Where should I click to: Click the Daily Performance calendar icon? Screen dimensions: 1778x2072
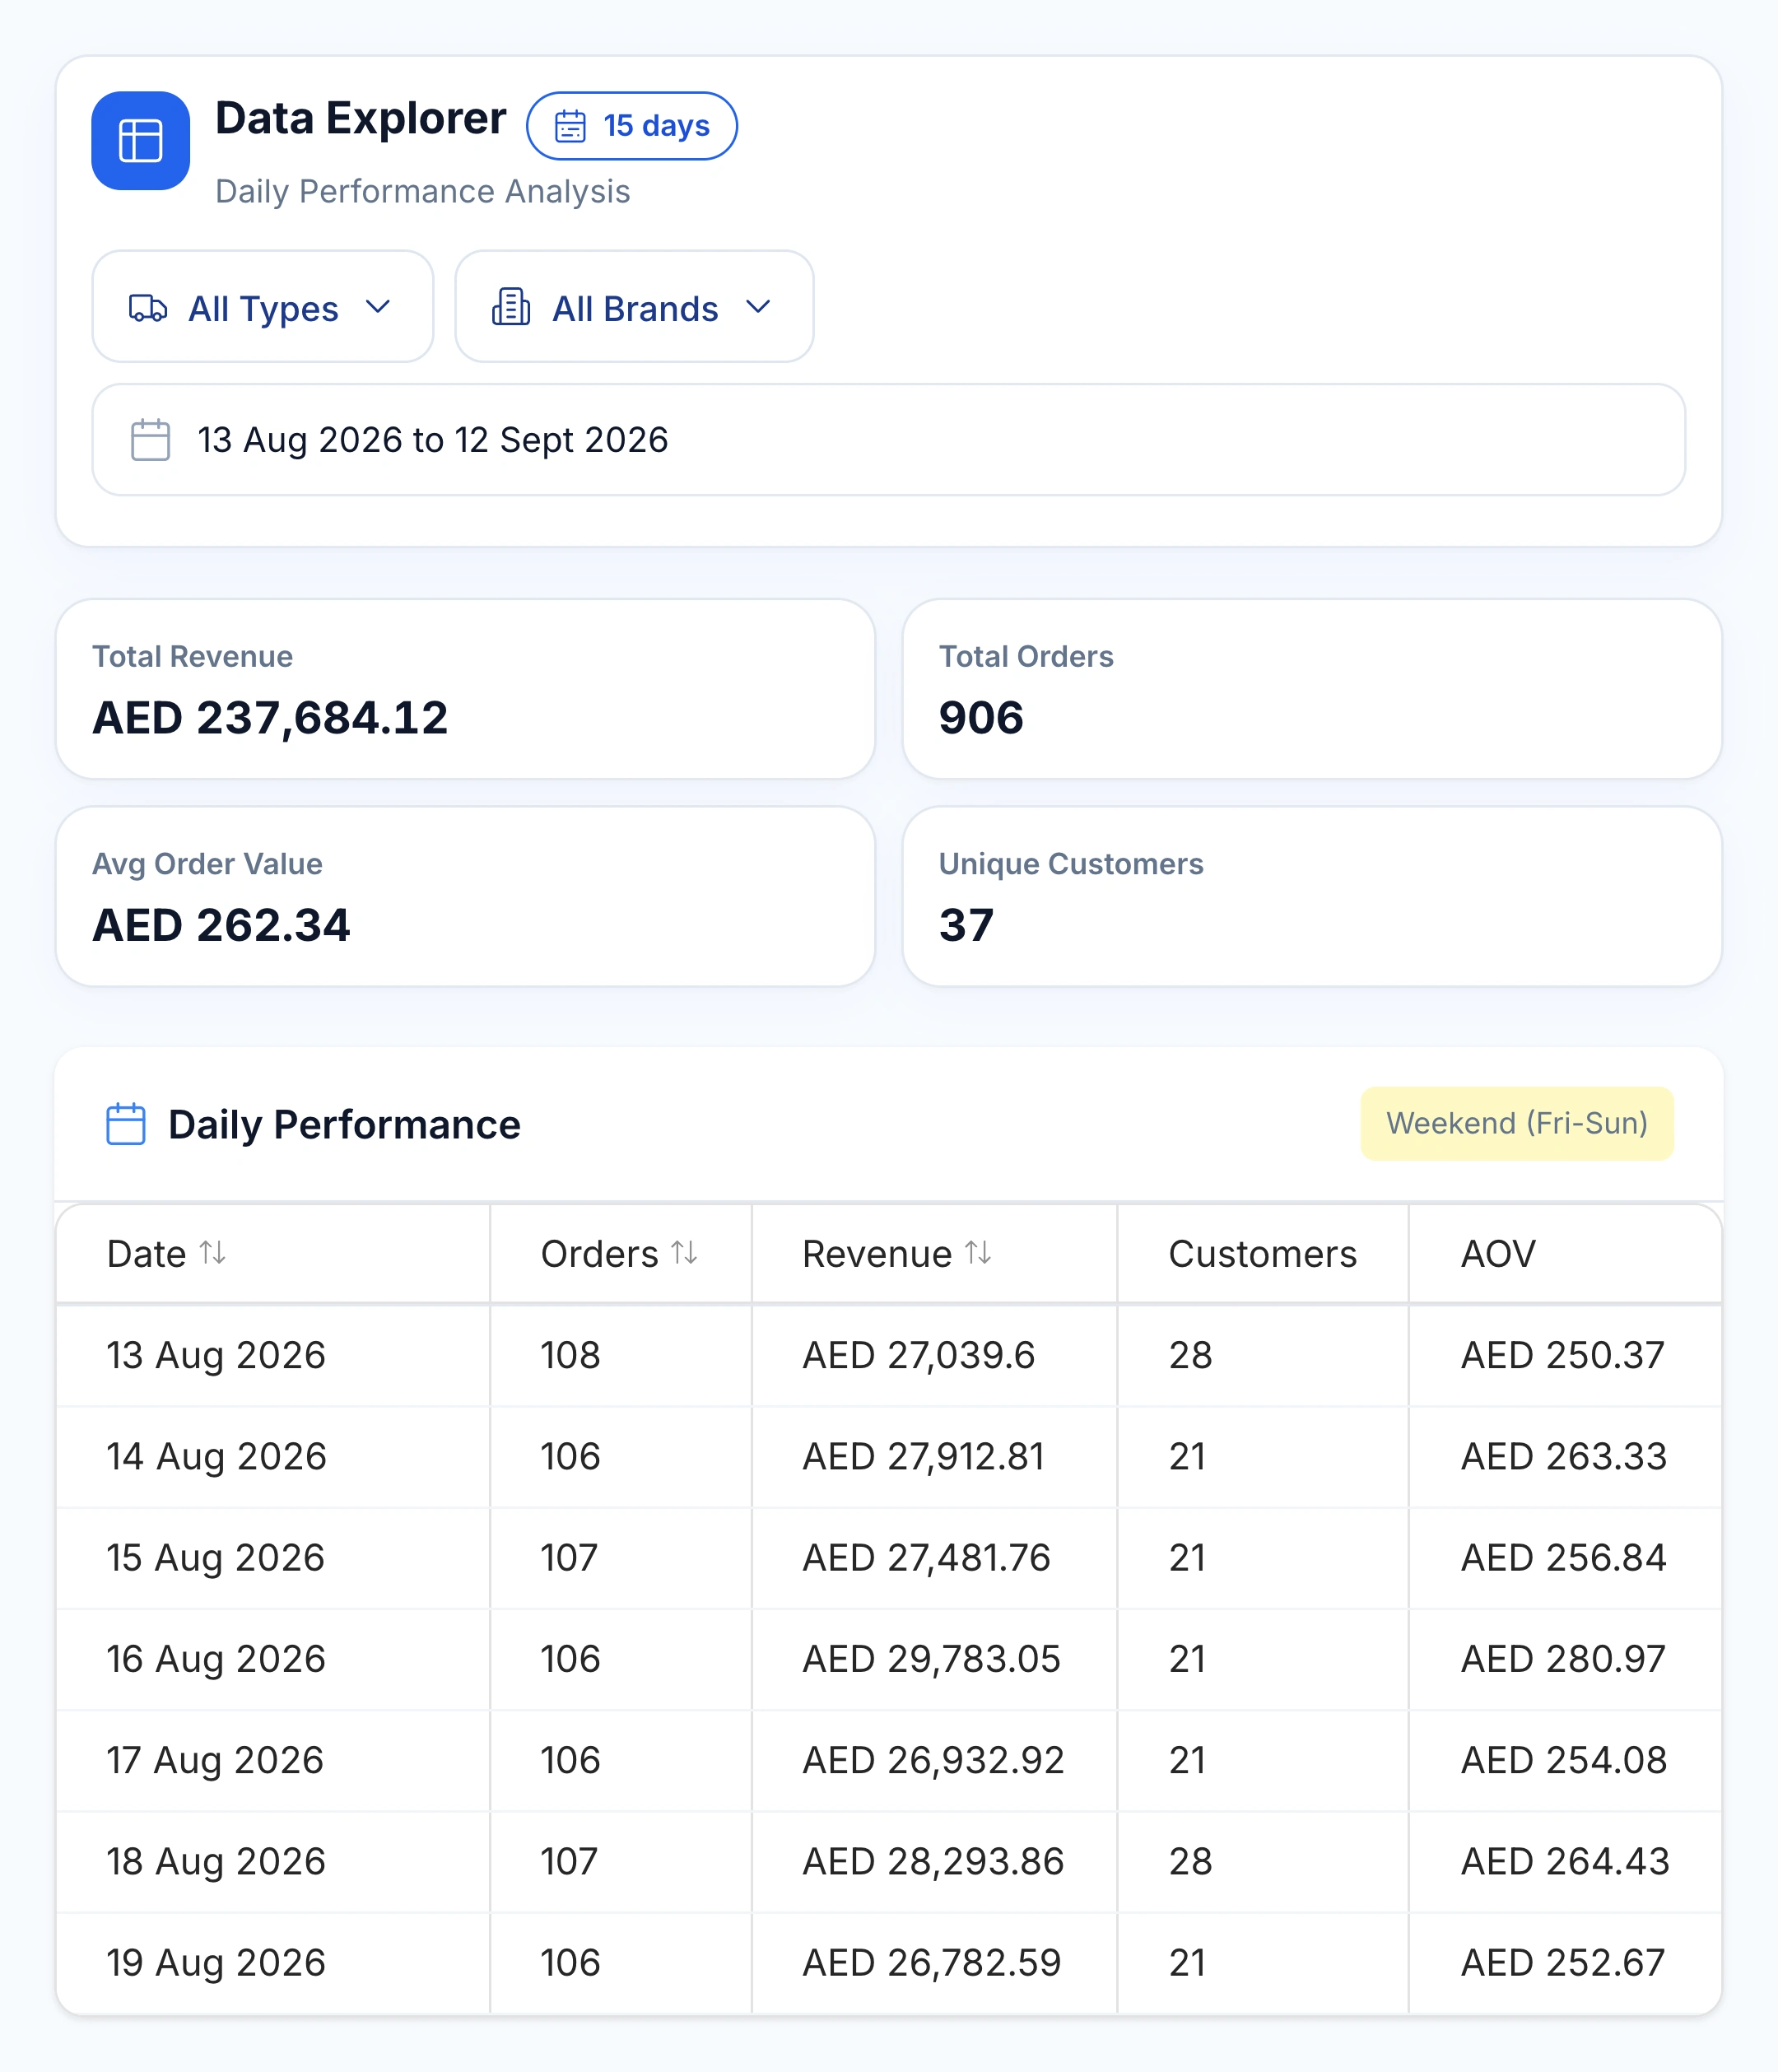point(126,1124)
